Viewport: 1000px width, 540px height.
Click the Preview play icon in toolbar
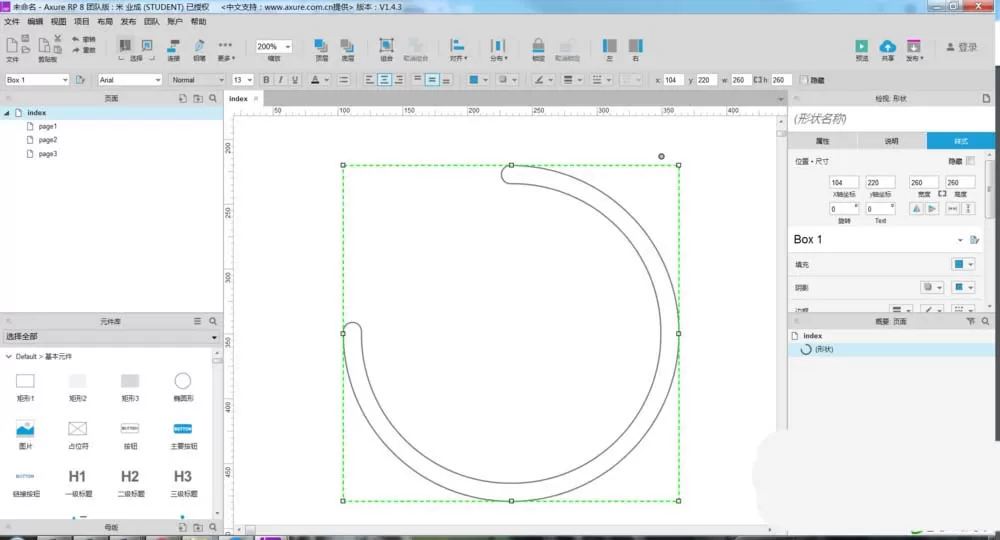(x=861, y=47)
